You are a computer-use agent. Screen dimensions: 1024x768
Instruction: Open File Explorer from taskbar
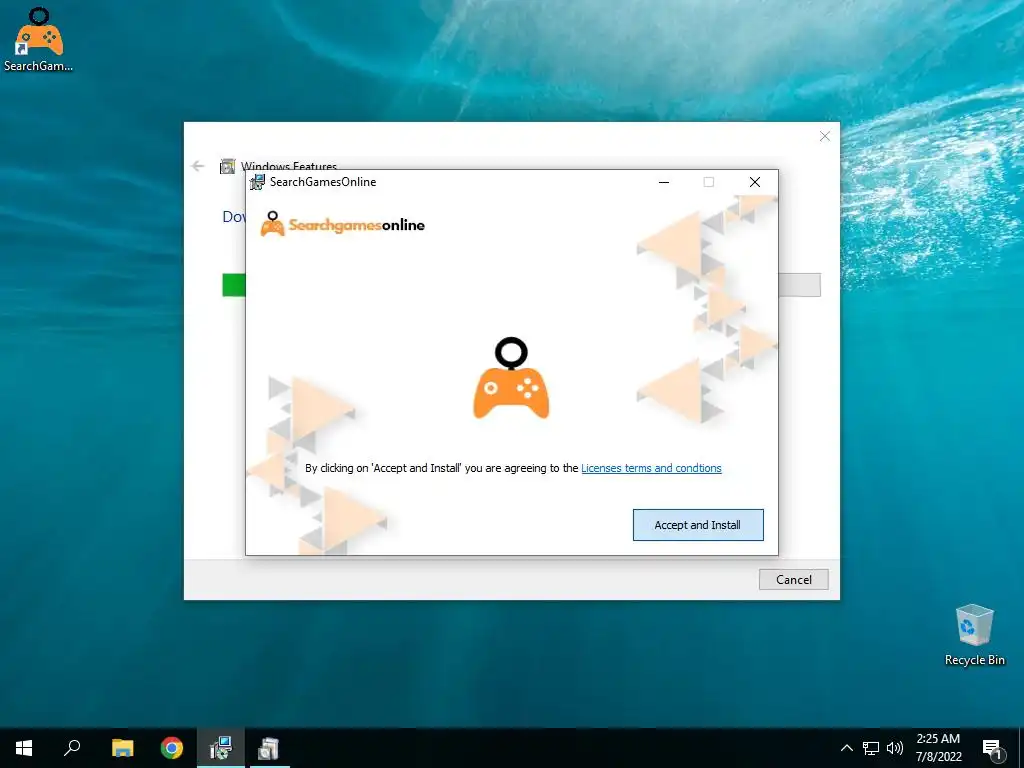click(122, 748)
